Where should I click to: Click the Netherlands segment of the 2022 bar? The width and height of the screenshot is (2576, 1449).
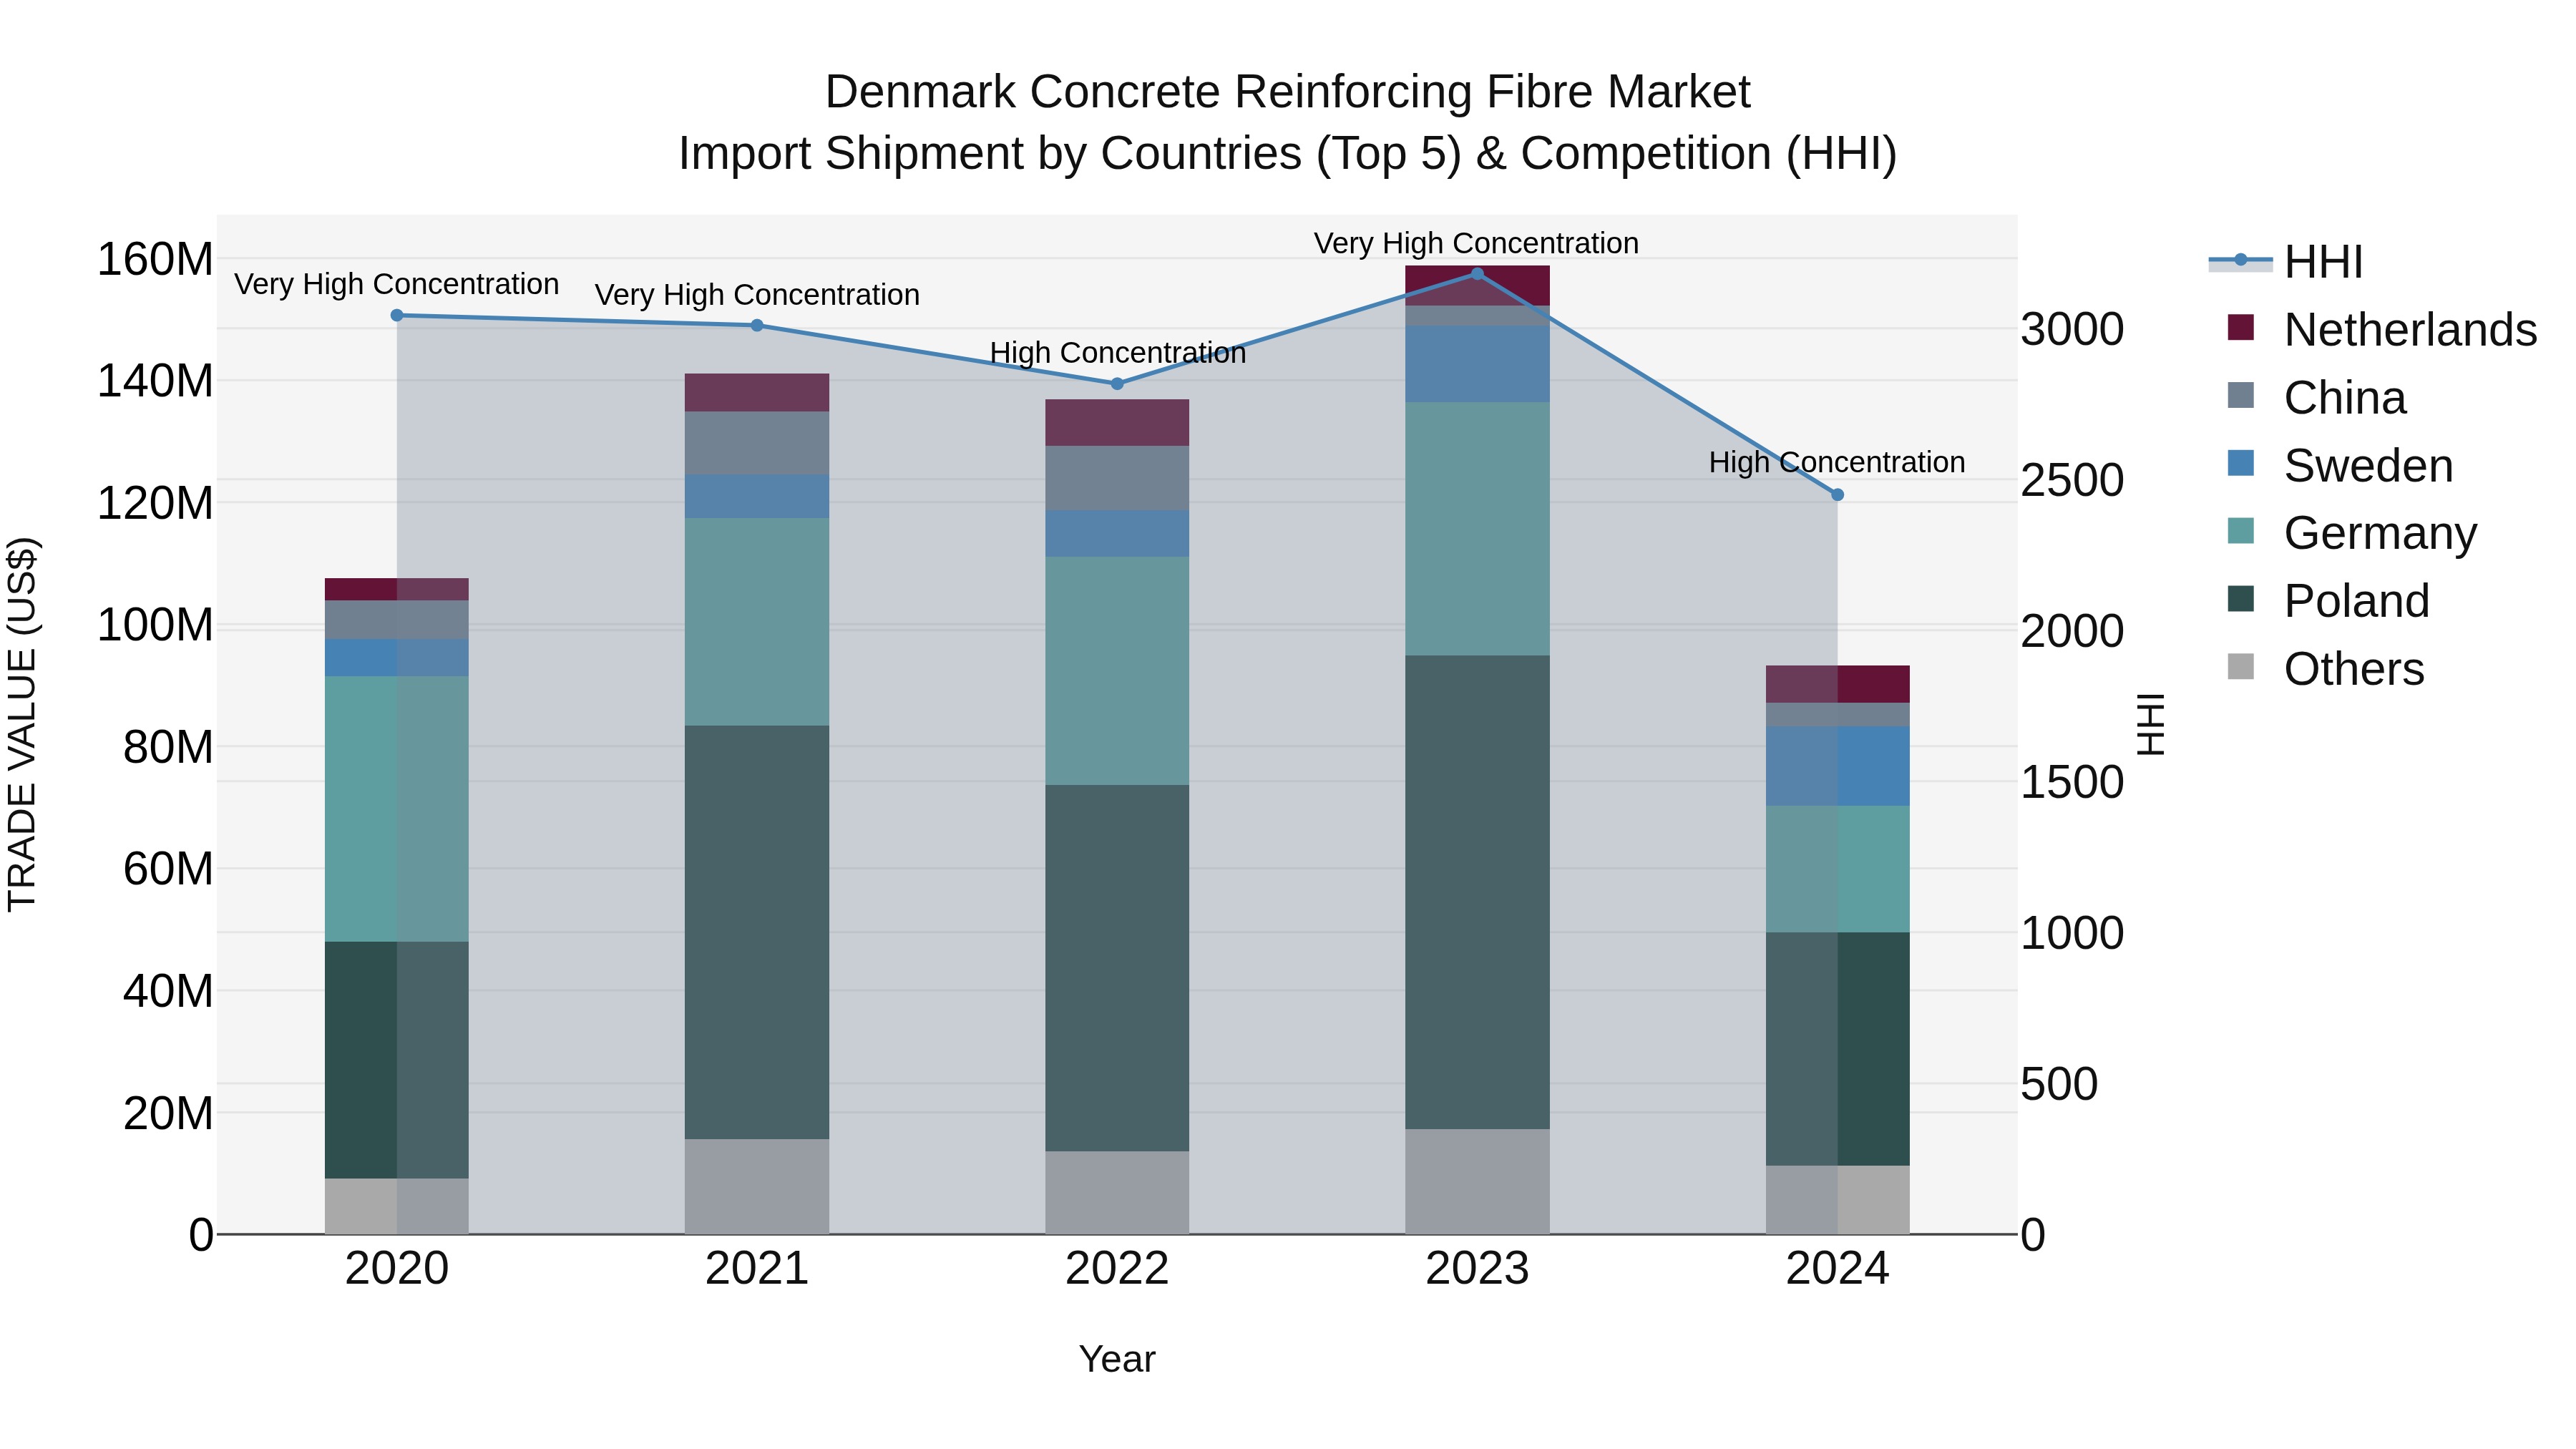(x=1117, y=423)
